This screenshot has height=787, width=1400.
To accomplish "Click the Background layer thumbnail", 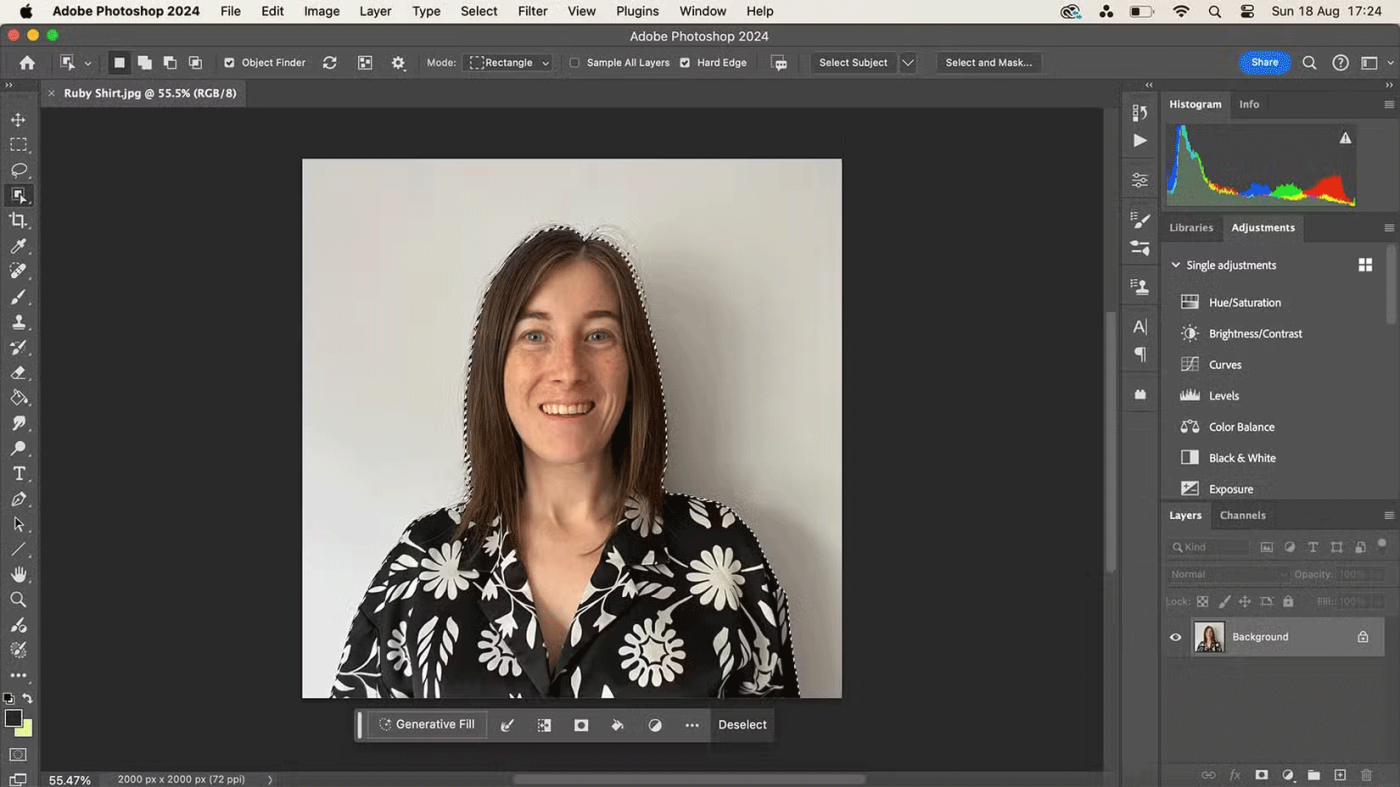I will tap(1209, 637).
